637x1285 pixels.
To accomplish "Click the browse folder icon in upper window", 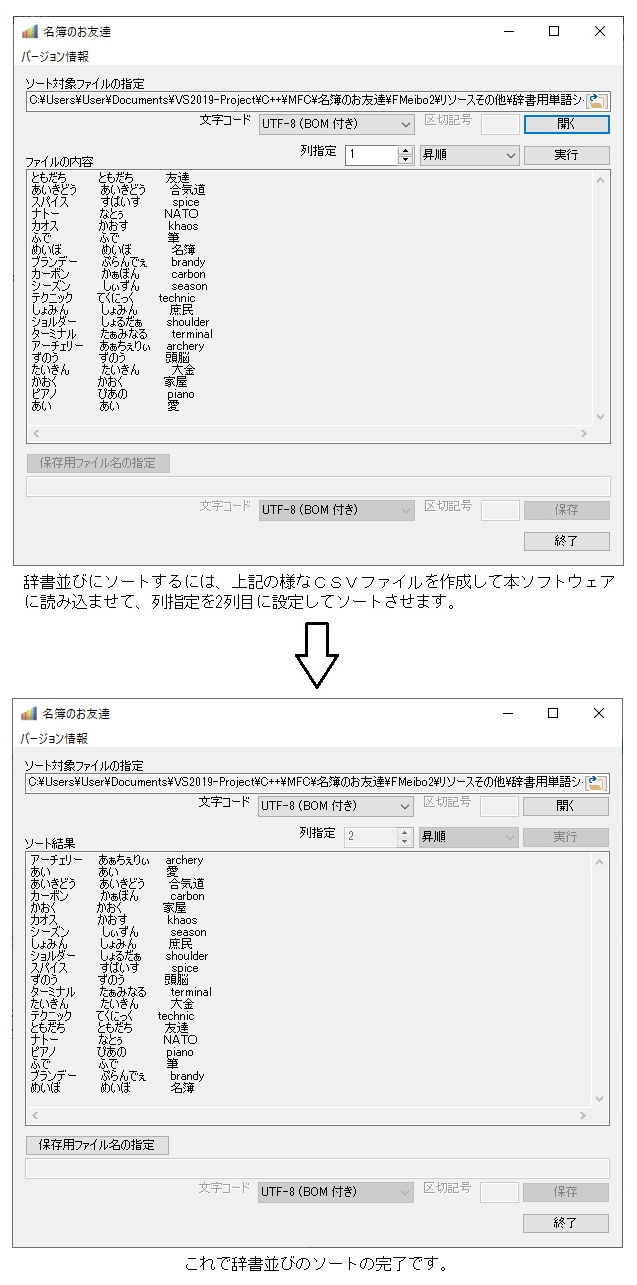I will coord(597,101).
